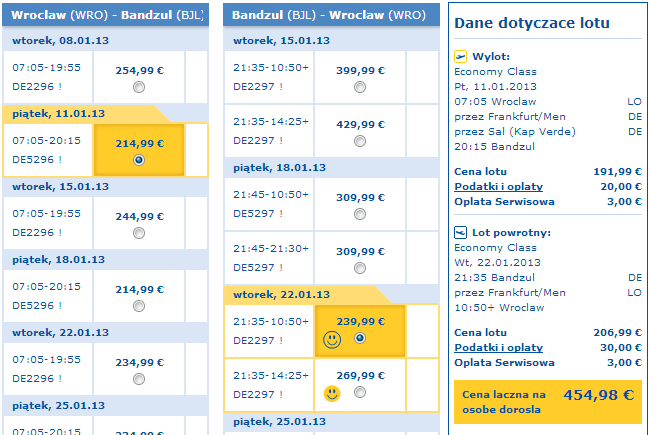Select the 234,99 € outbound fare on 22.01.13
This screenshot has width=649, height=435.
(139, 378)
